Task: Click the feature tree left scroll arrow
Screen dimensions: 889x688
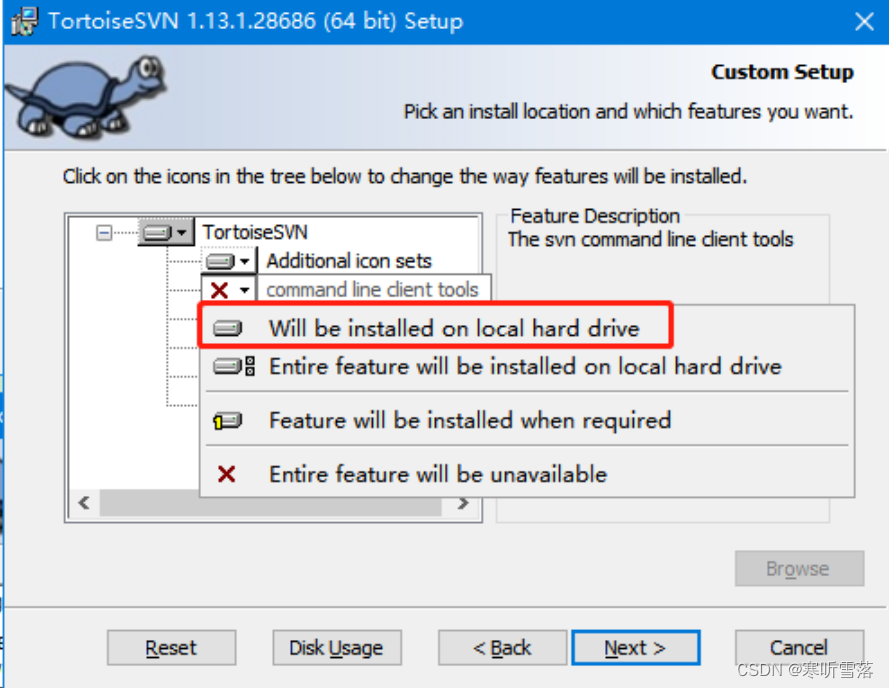Action: (x=84, y=503)
